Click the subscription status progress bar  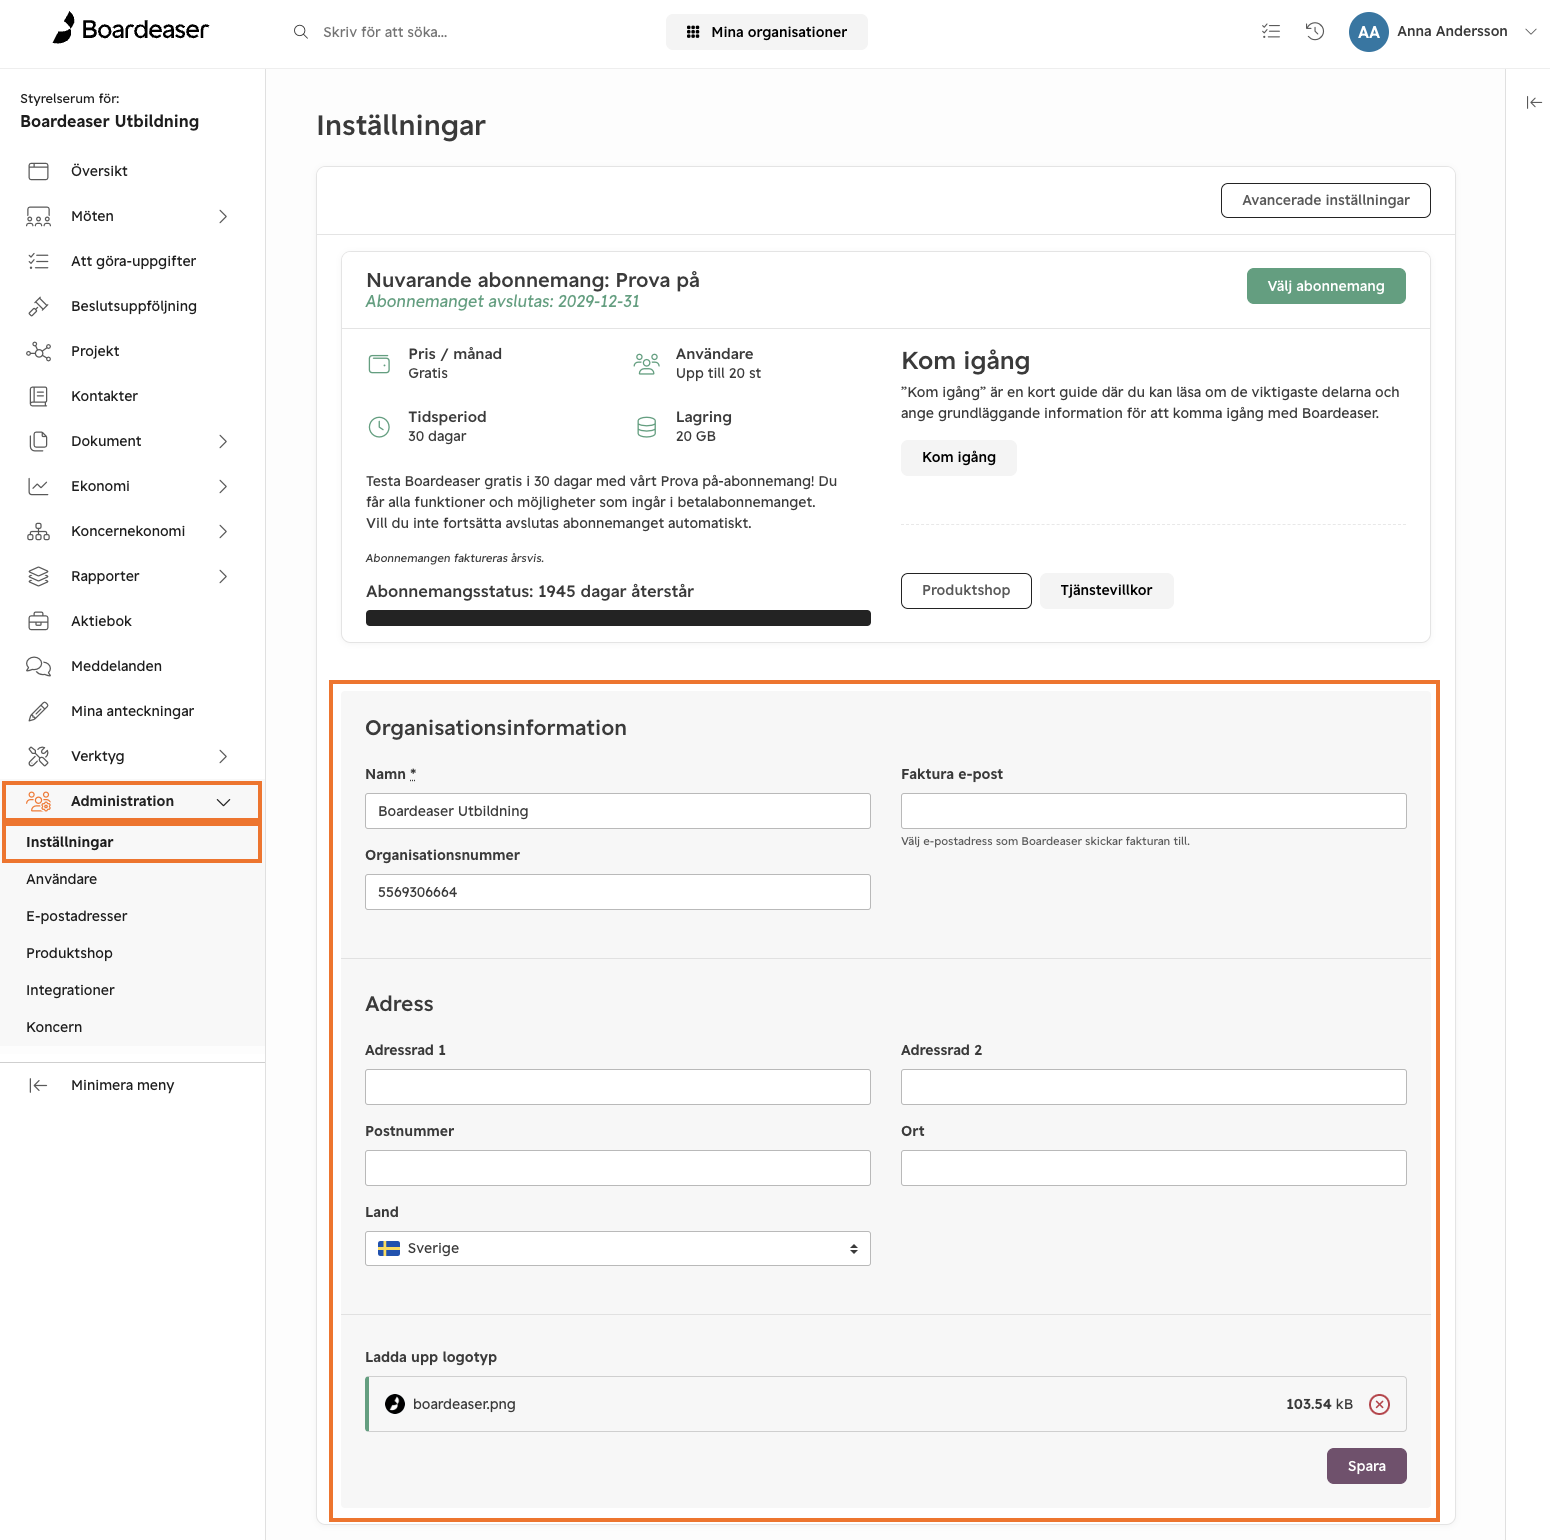tap(618, 618)
